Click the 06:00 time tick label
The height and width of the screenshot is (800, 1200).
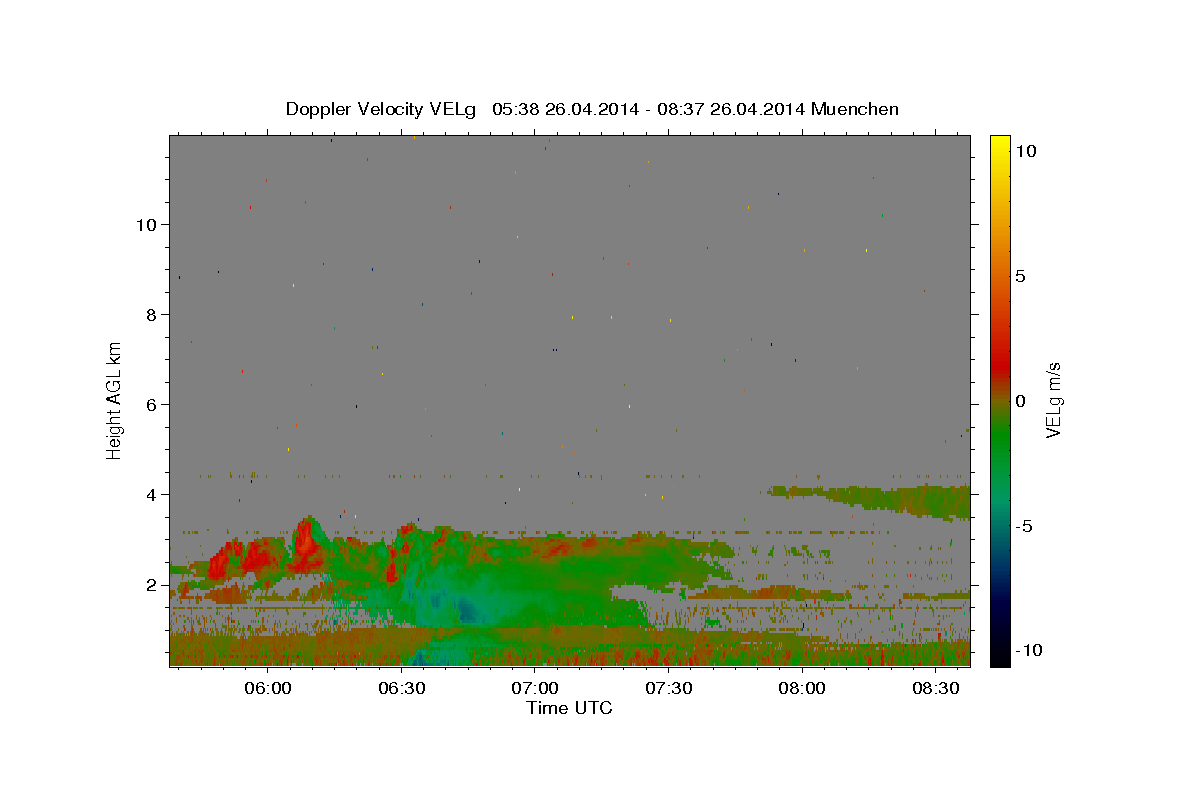pyautogui.click(x=268, y=689)
